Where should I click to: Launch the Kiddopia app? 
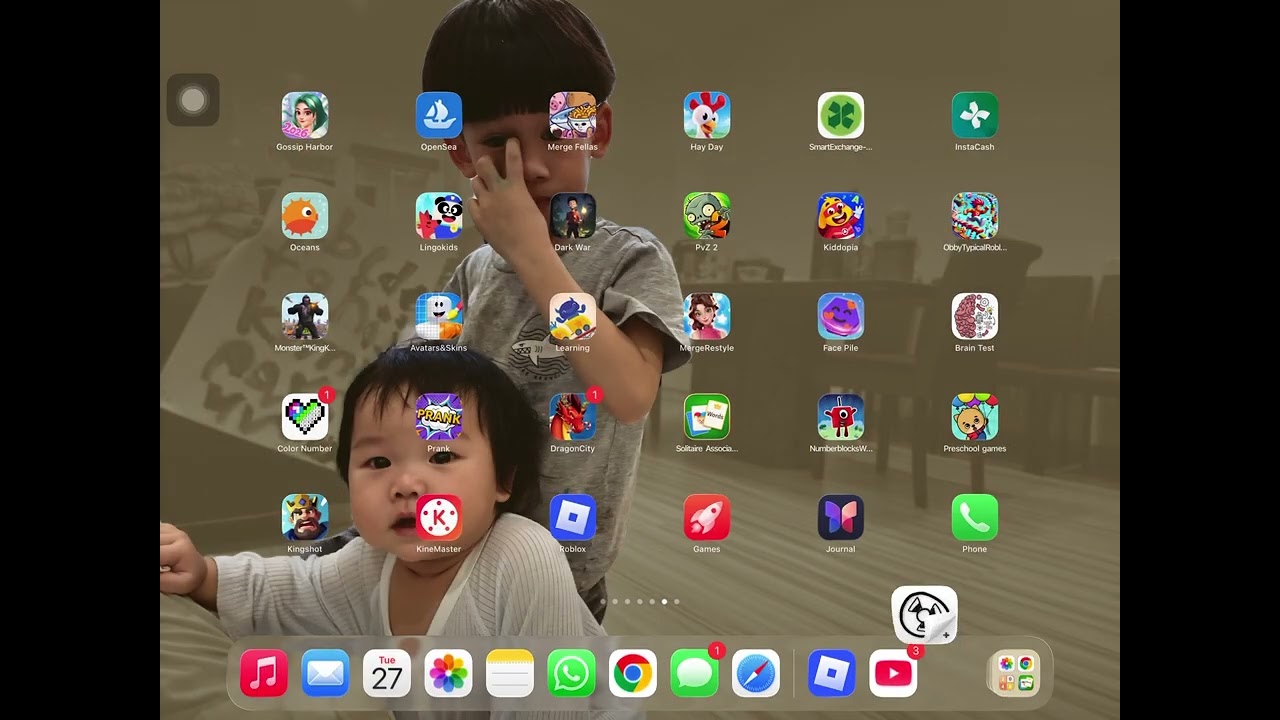tap(841, 216)
